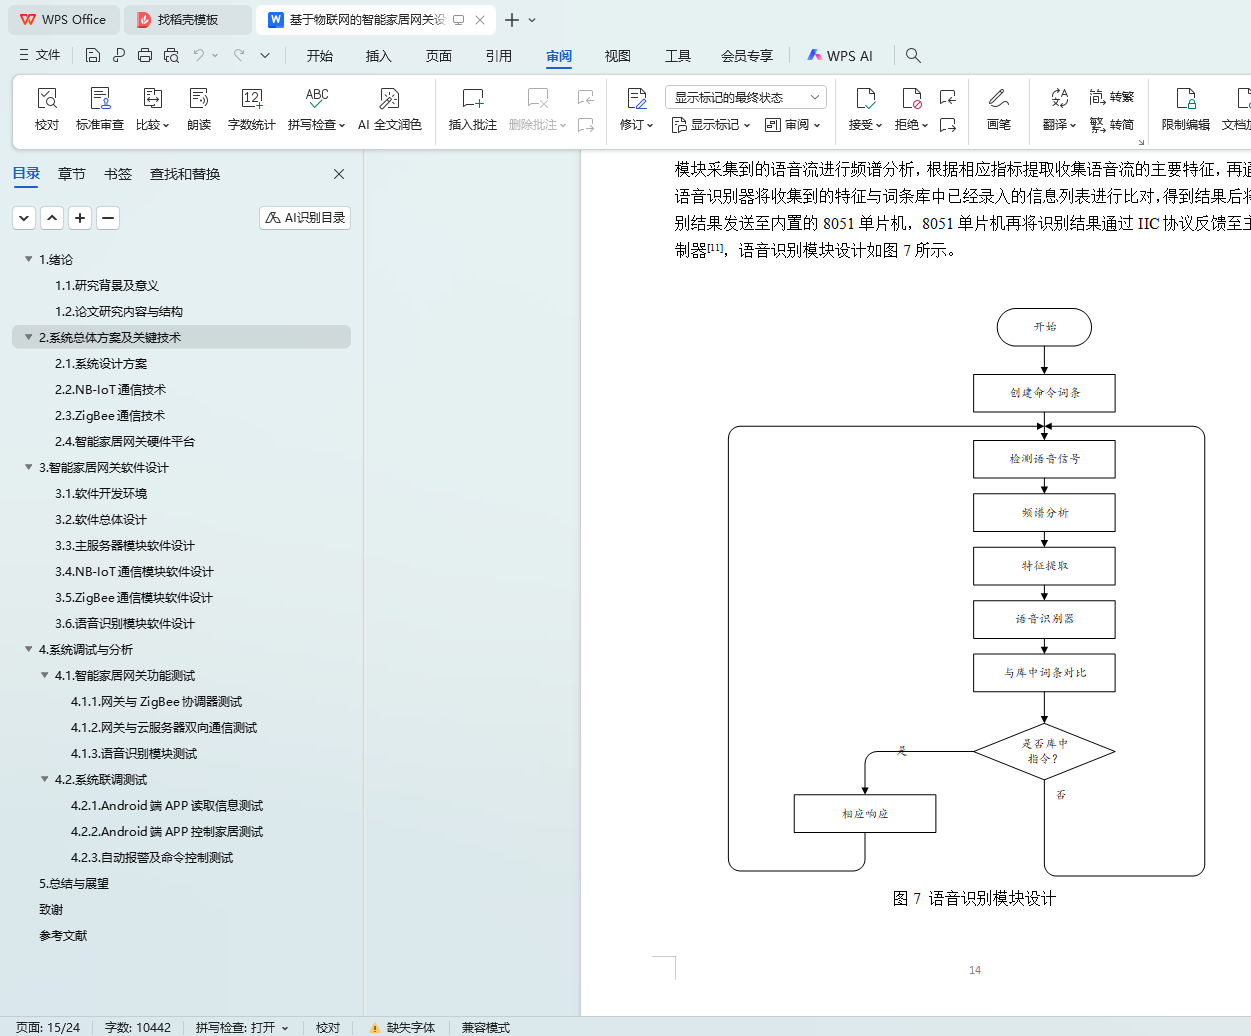Go to previous revision icon next to 拒绝
The width and height of the screenshot is (1251, 1036).
pos(947,97)
